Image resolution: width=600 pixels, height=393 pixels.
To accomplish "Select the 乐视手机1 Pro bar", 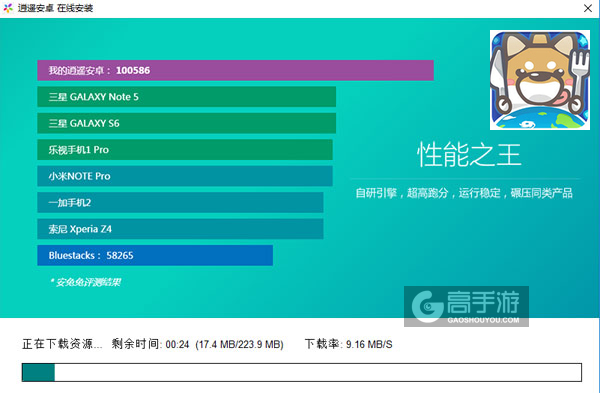I will pos(185,150).
